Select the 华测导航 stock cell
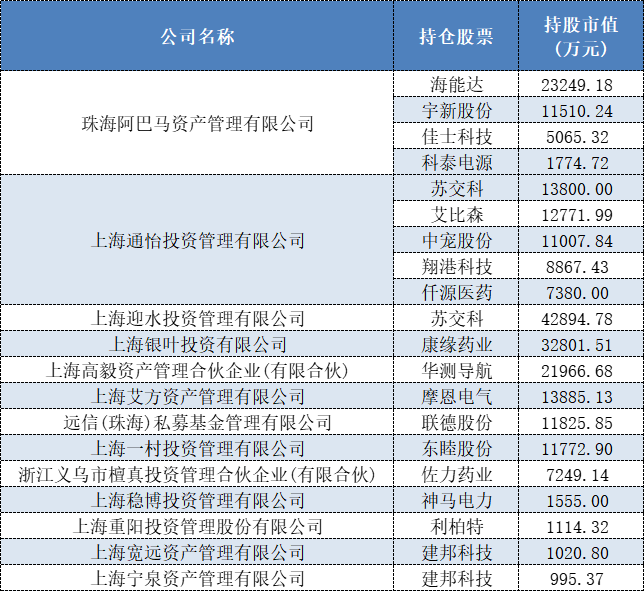Viewport: 644px width, 591px height. (x=456, y=370)
